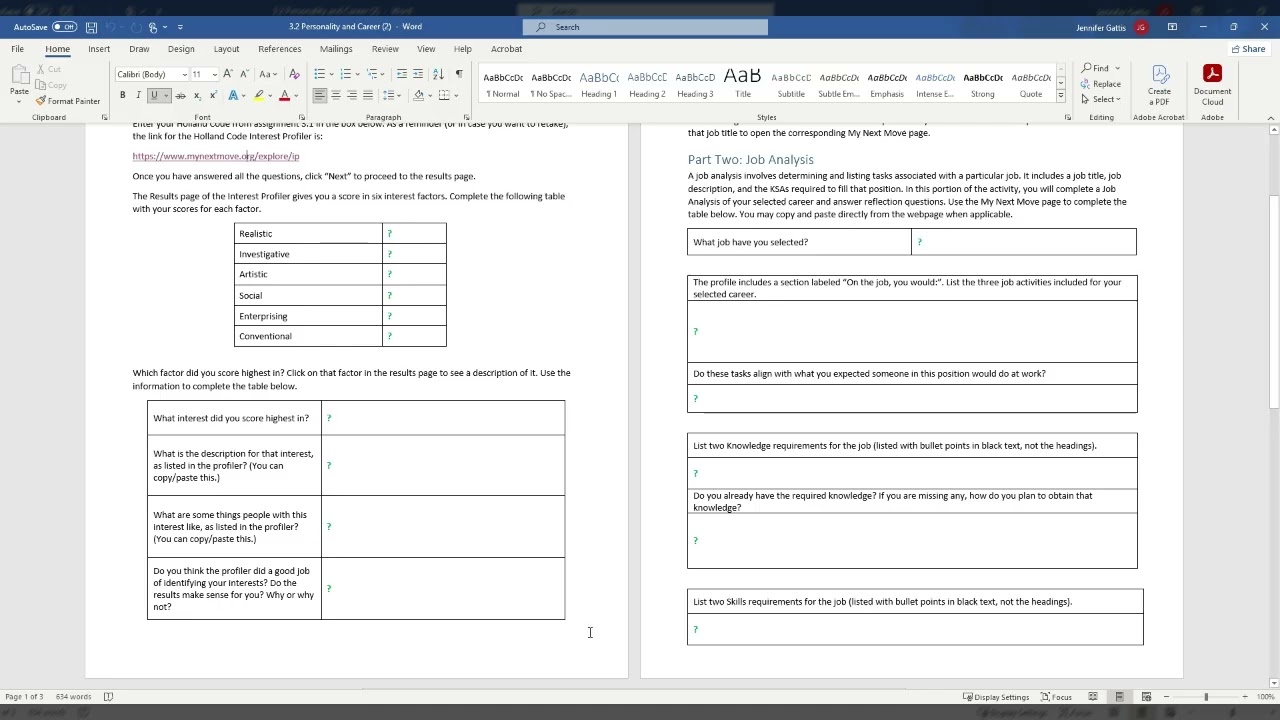Switch to the Insert tab
Screen dimensions: 1280x720
(x=99, y=49)
